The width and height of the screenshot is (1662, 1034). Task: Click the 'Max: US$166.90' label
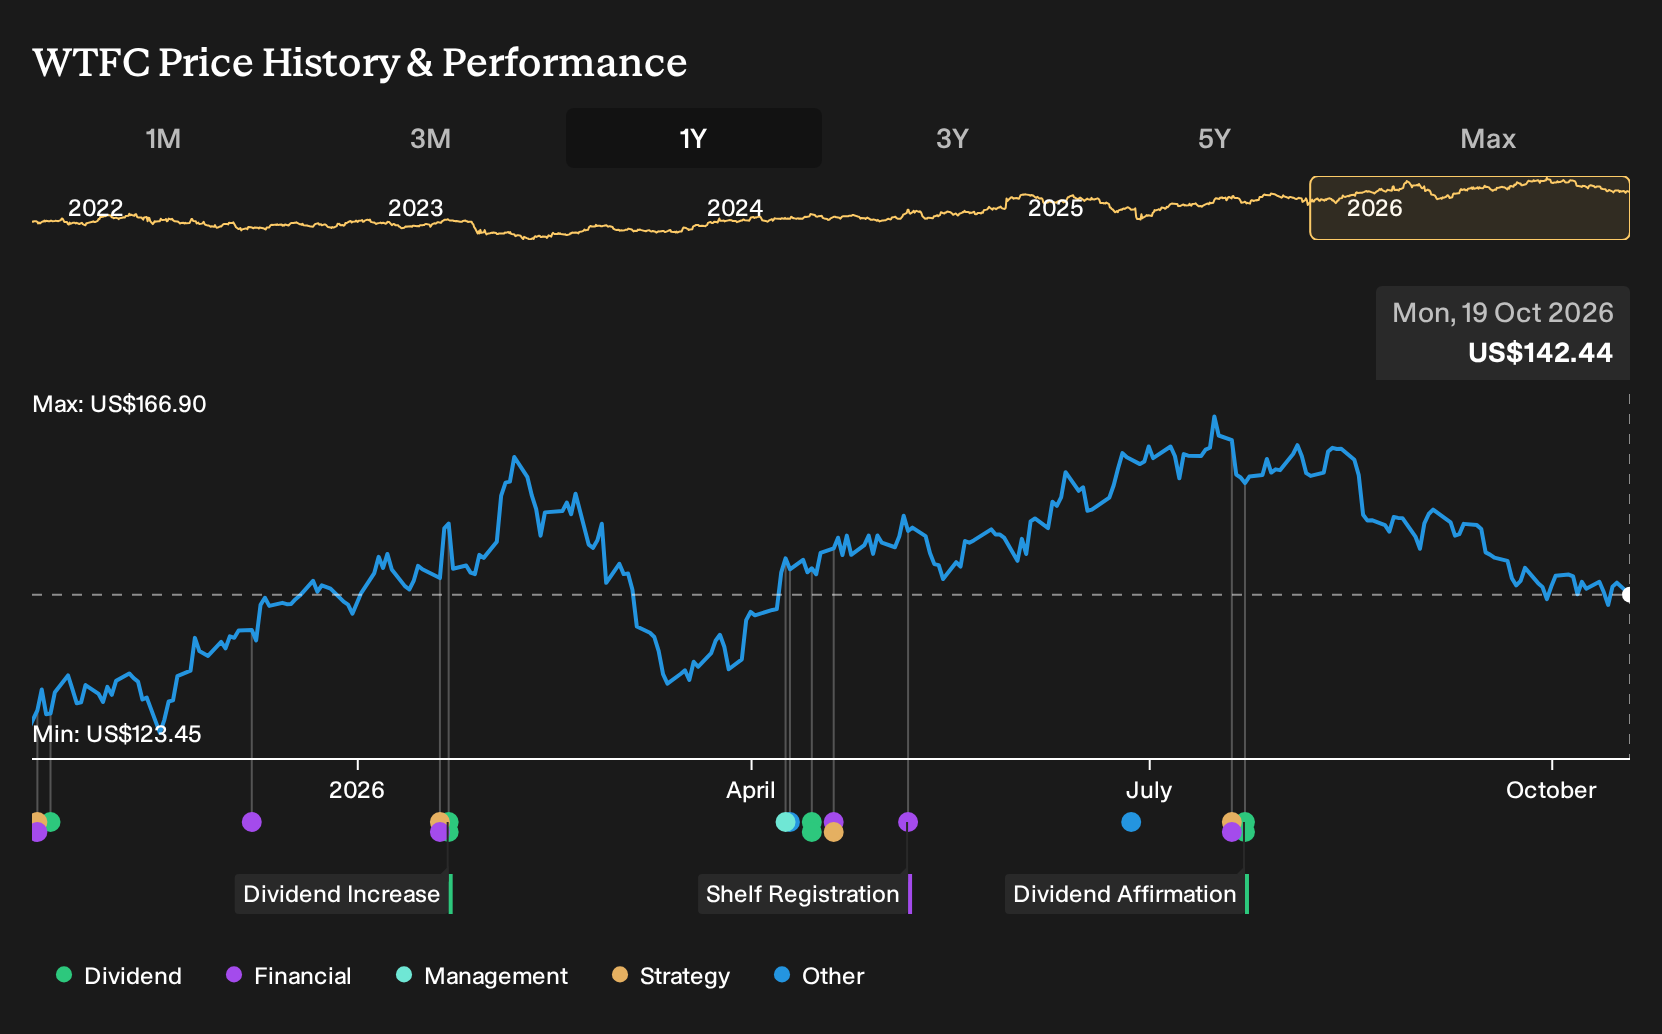119,404
